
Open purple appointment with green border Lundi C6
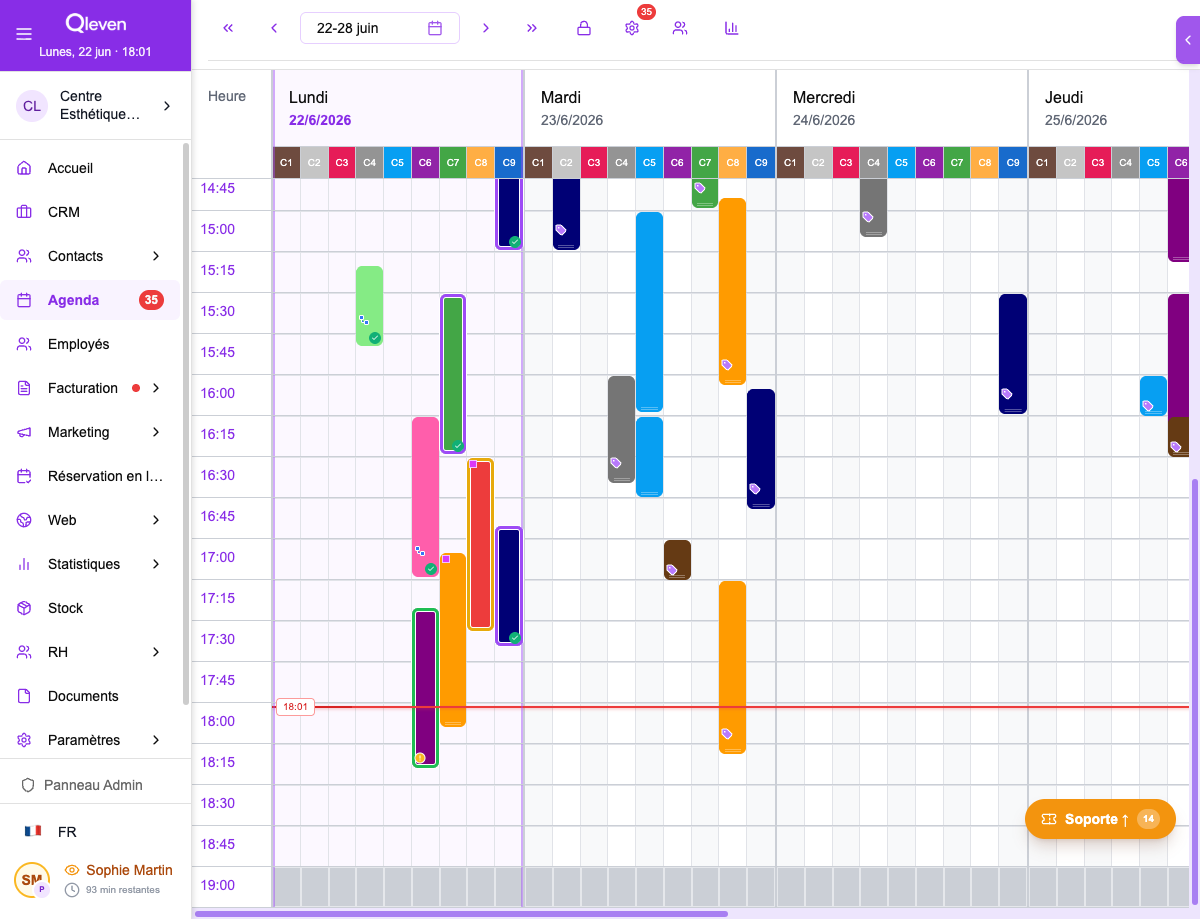(425, 688)
